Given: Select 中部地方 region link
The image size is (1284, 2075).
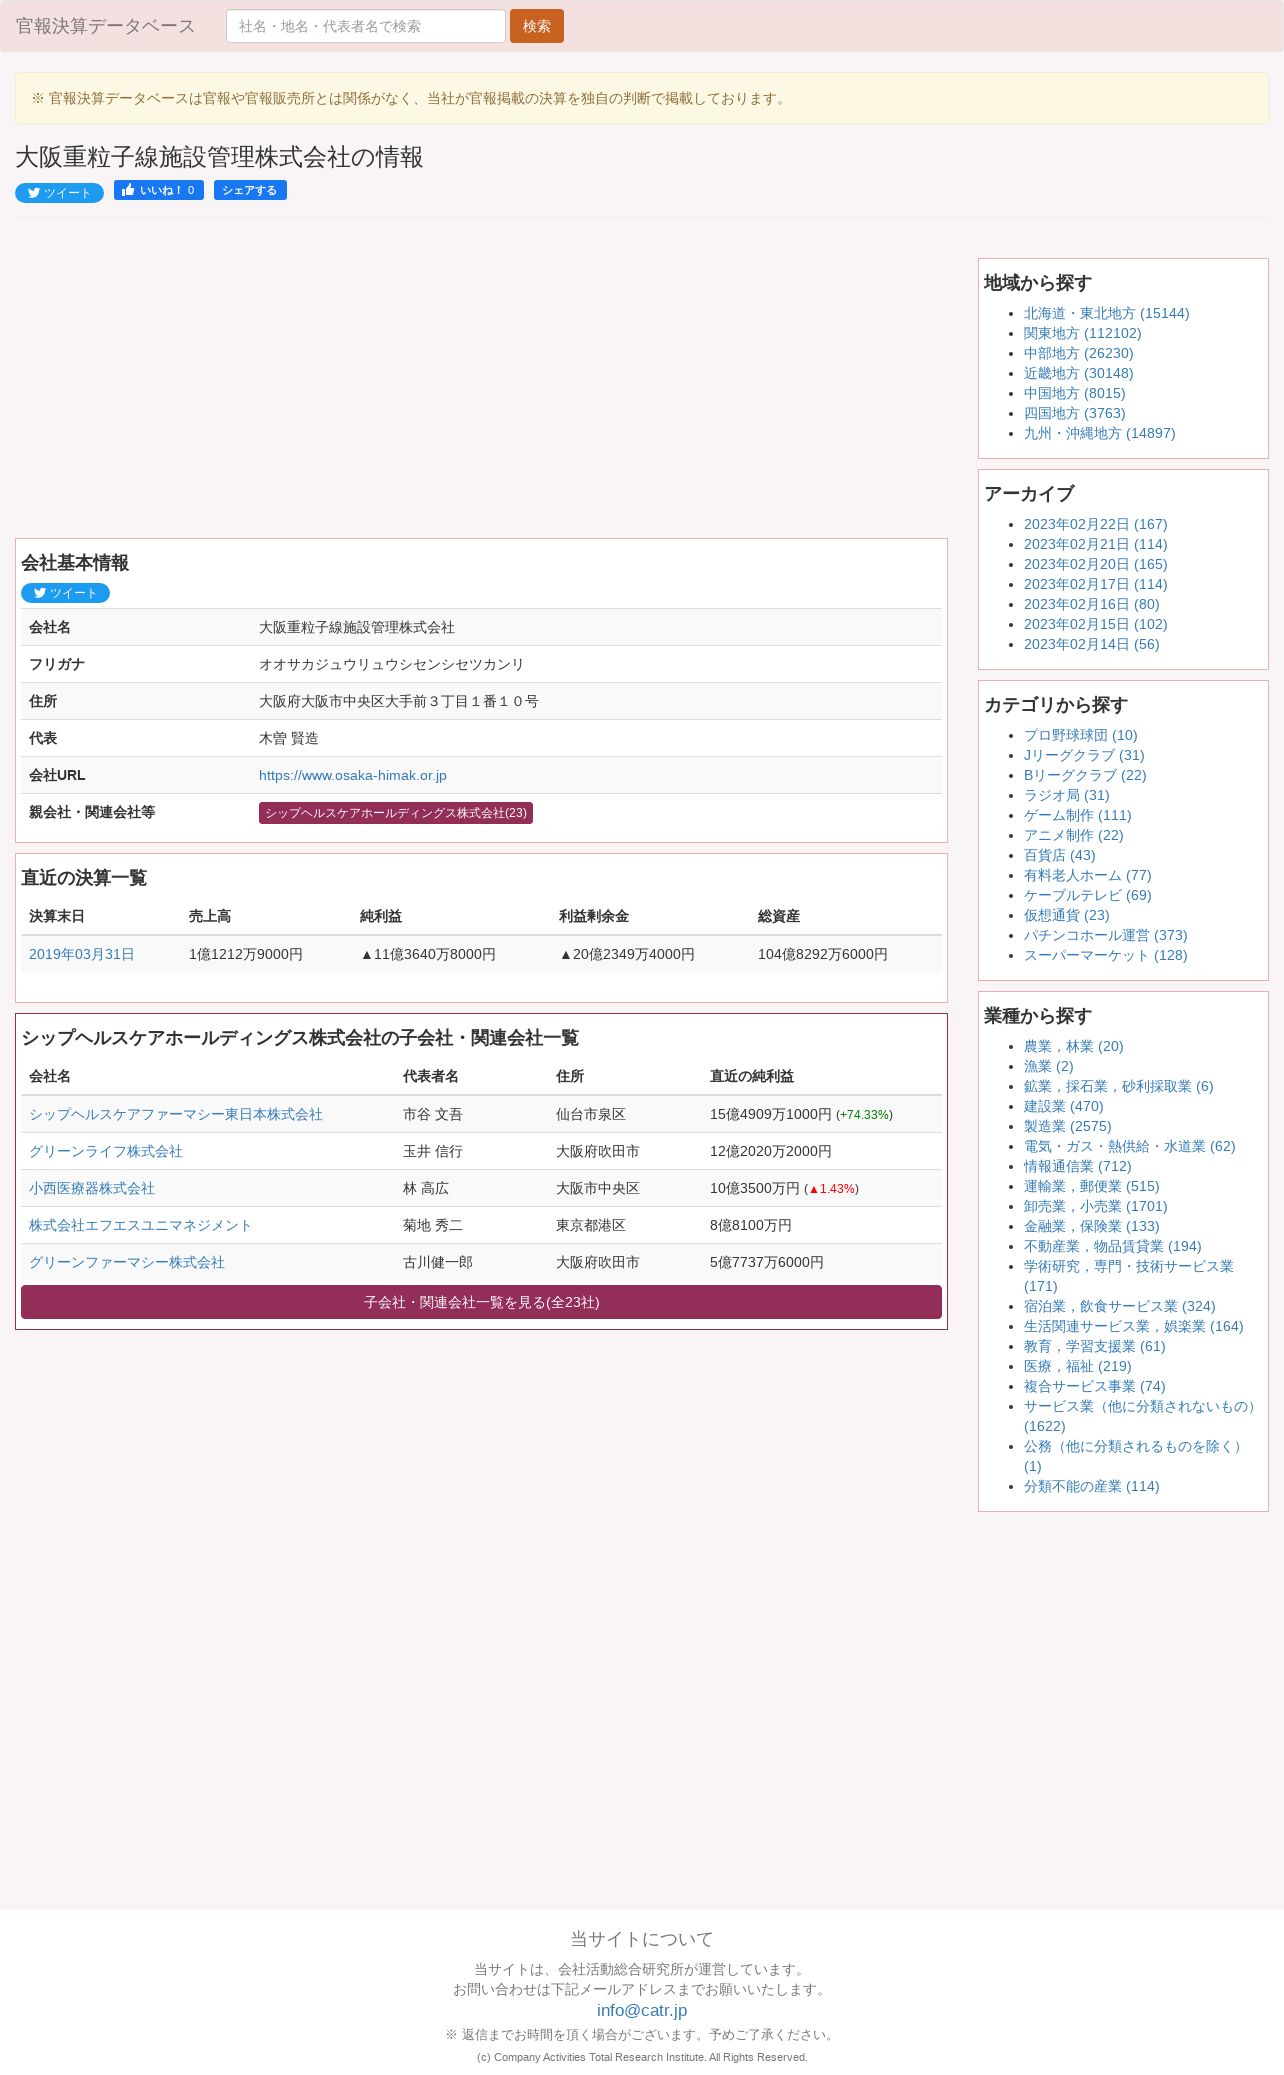Looking at the screenshot, I should [1078, 353].
